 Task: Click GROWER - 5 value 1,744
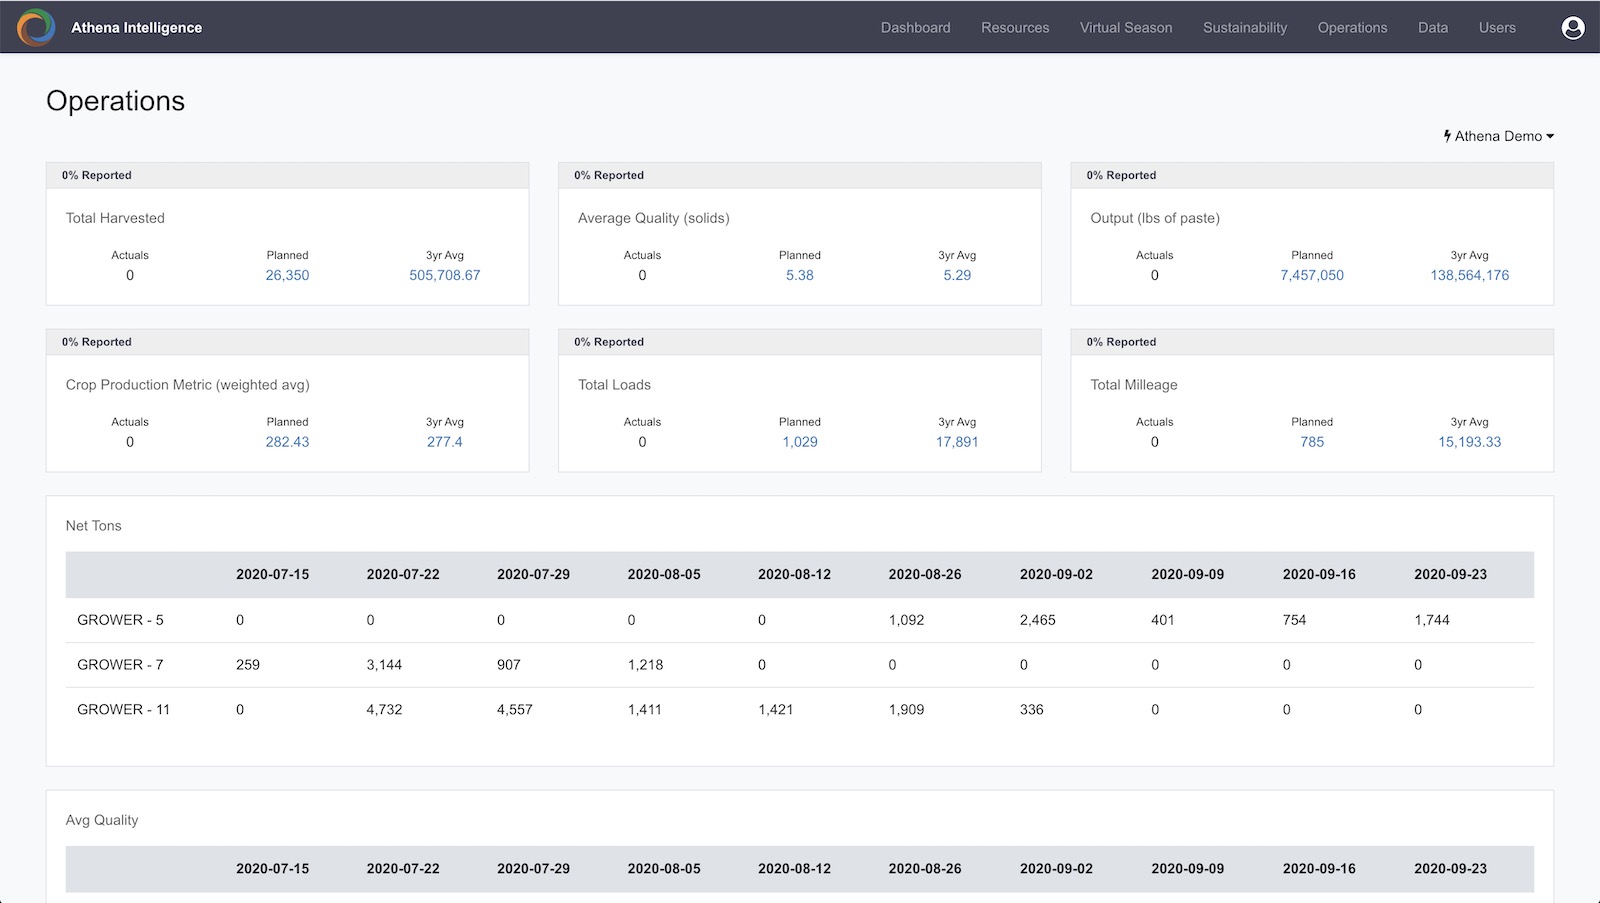1432,620
